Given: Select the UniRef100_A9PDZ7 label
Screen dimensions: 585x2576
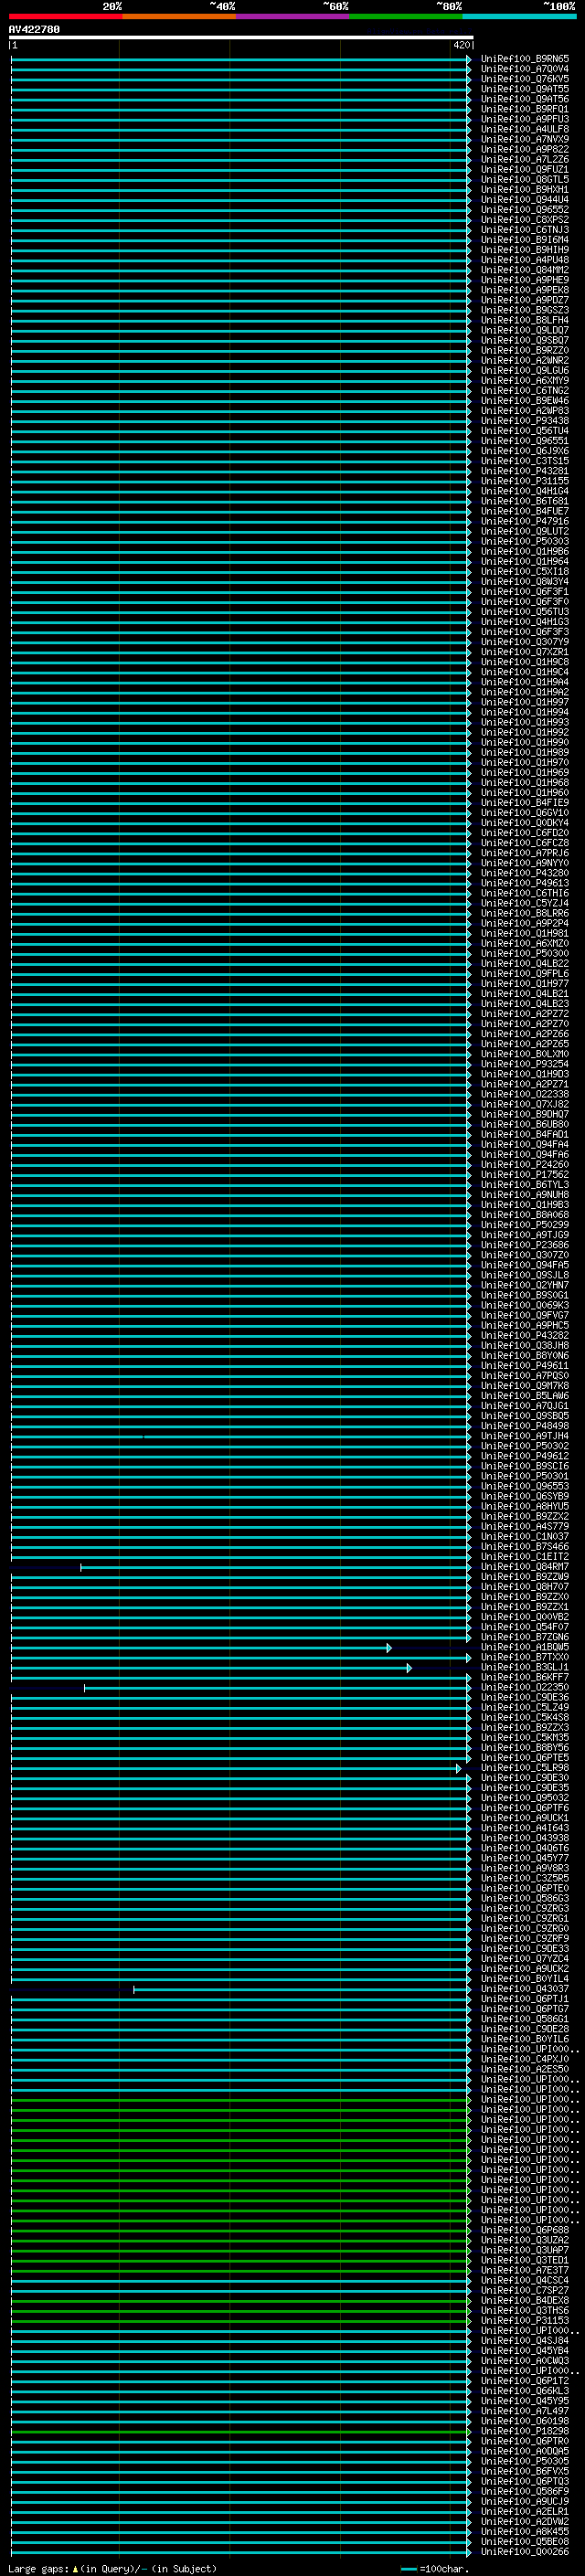Looking at the screenshot, I should pyautogui.click(x=525, y=300).
